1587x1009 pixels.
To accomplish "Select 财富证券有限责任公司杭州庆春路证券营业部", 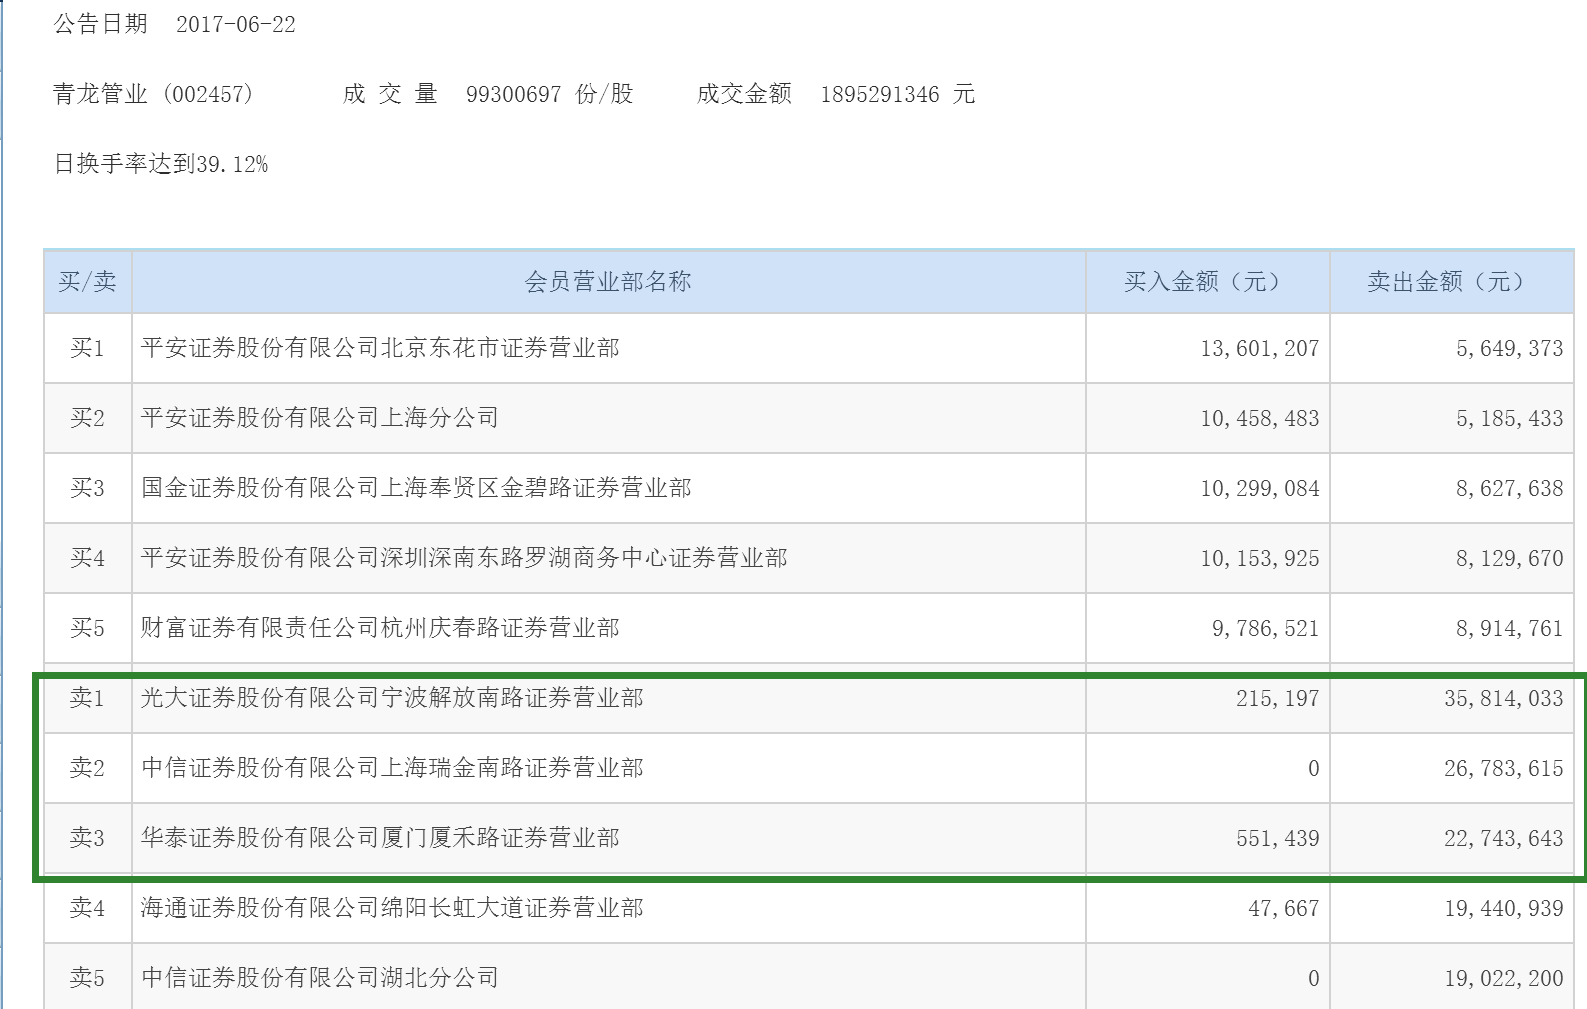I will (x=380, y=628).
